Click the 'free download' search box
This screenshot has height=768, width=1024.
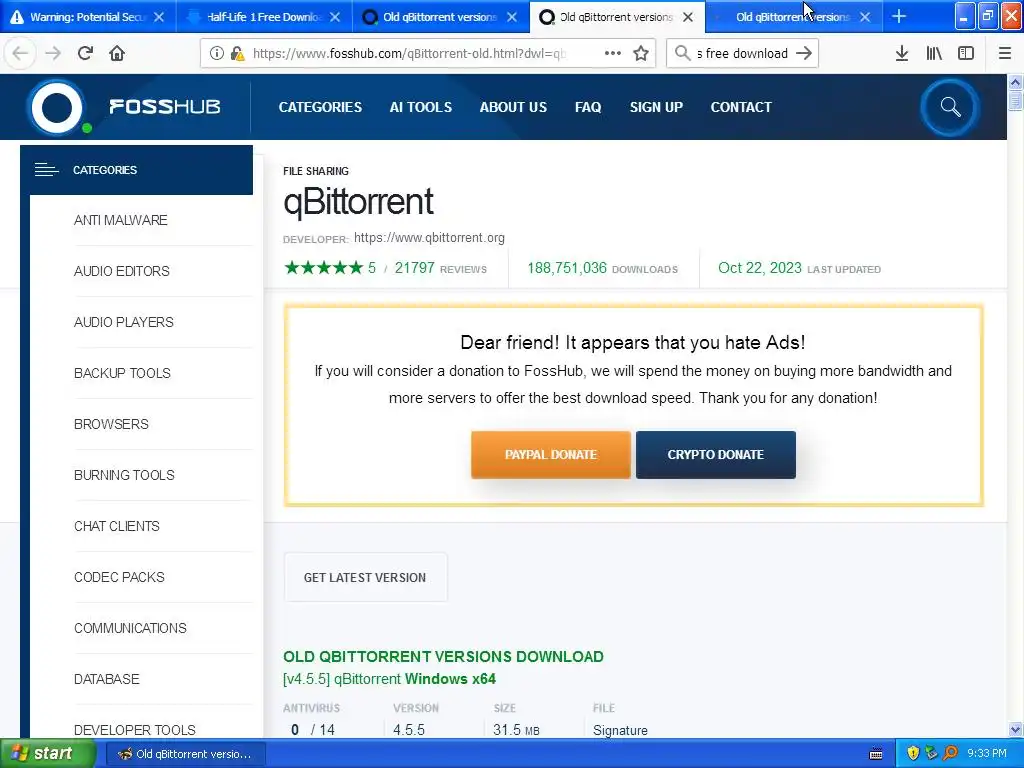click(742, 54)
